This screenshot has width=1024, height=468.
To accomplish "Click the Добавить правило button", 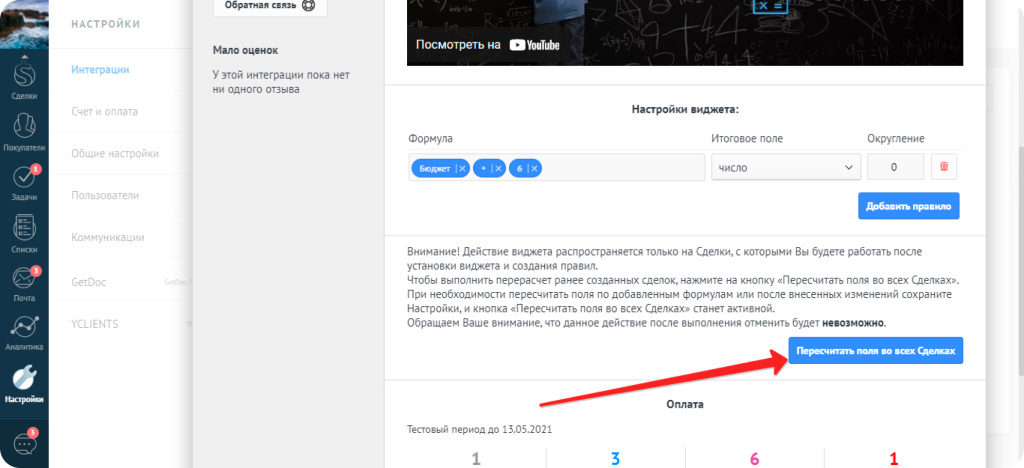I will point(908,206).
